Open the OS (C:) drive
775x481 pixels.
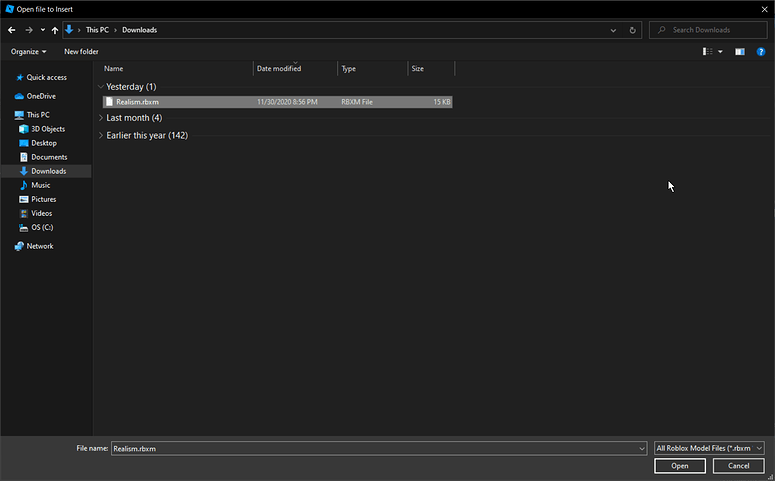tap(42, 227)
